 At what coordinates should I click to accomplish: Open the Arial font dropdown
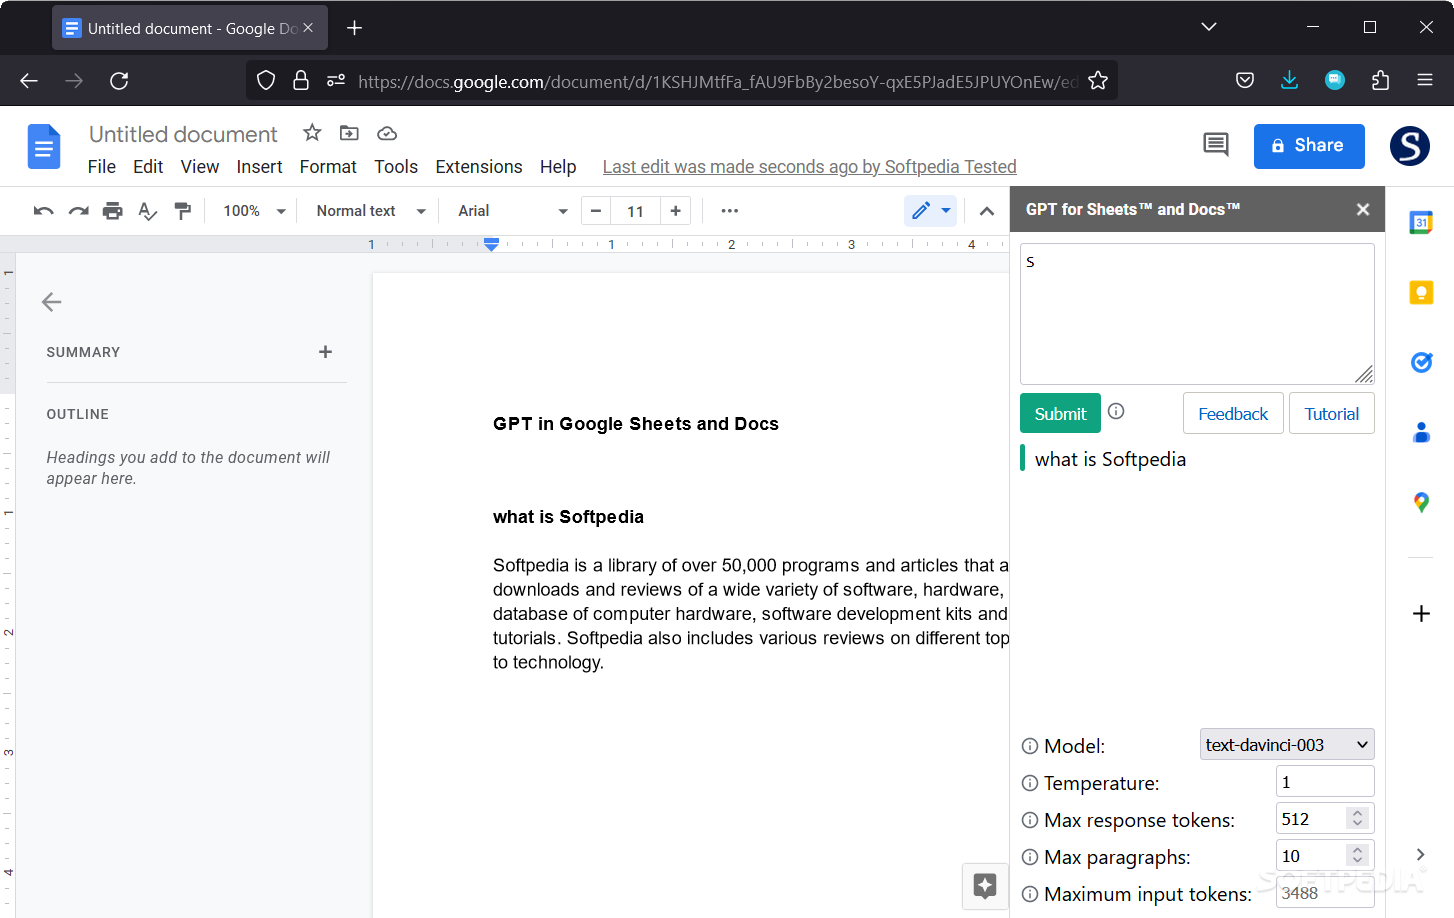512,211
